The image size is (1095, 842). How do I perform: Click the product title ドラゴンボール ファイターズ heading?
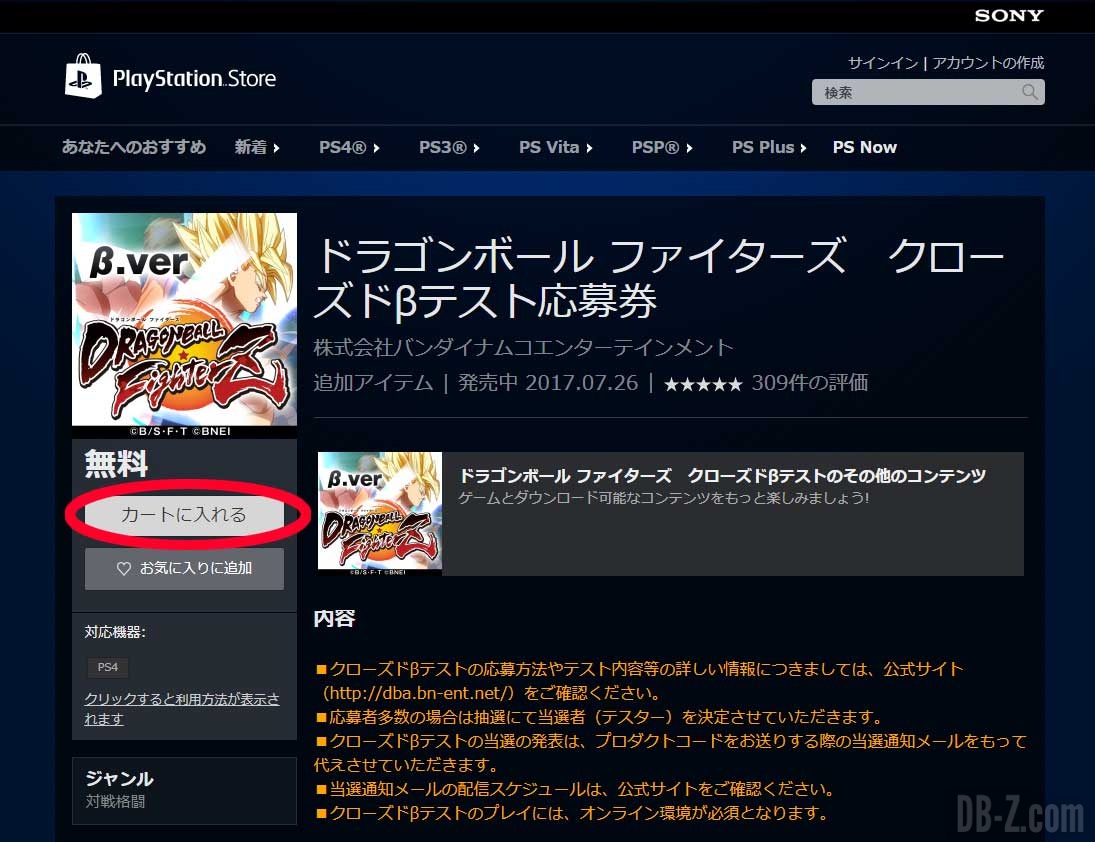click(659, 279)
